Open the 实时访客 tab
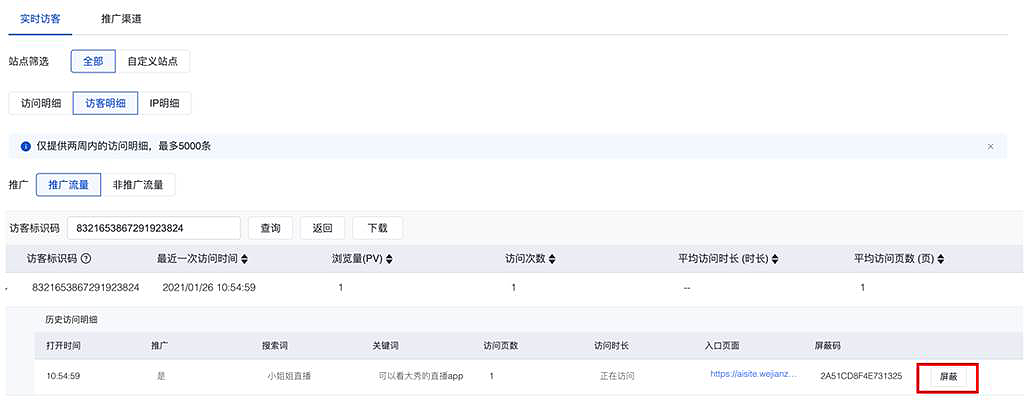The width and height of the screenshot is (1027, 414). 42,19
